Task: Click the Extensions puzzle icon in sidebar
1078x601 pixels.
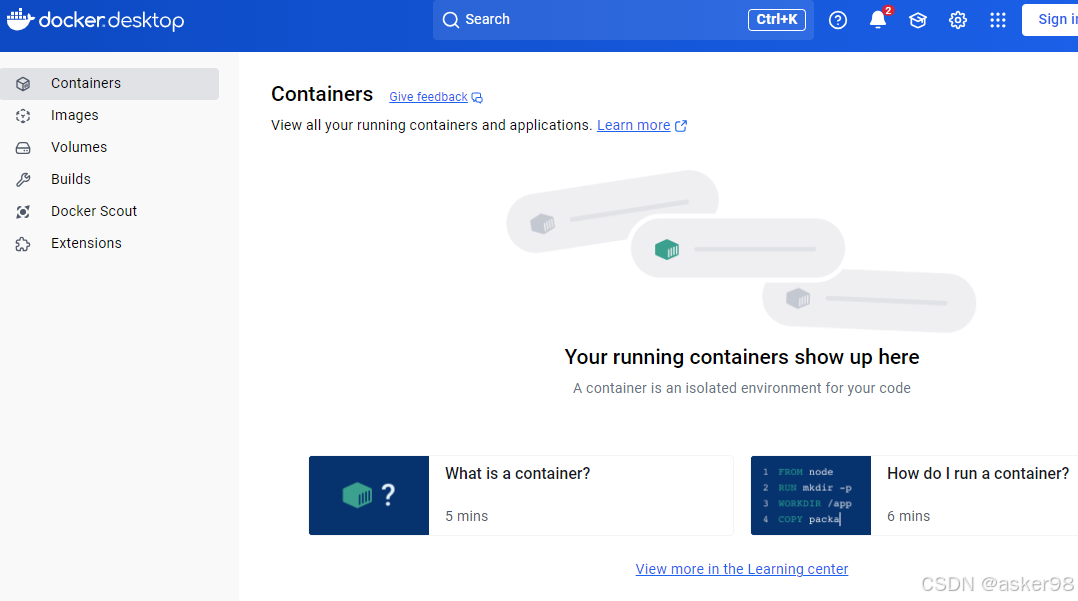Action: [x=23, y=243]
